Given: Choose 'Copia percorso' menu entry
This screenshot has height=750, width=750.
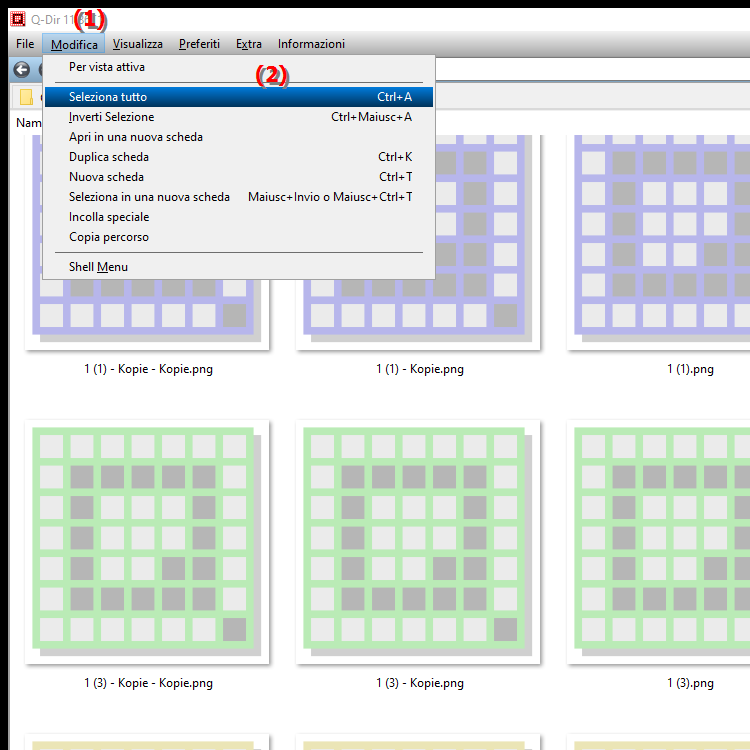Looking at the screenshot, I should [x=239, y=238].
